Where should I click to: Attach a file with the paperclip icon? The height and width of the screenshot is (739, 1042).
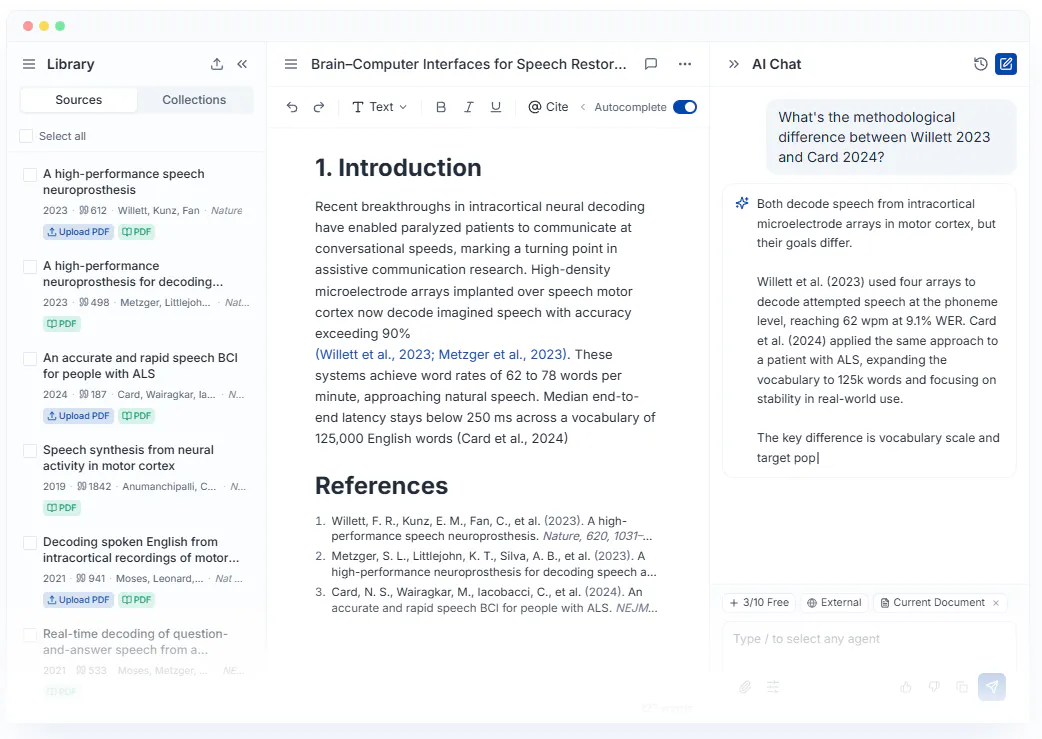pyautogui.click(x=745, y=687)
